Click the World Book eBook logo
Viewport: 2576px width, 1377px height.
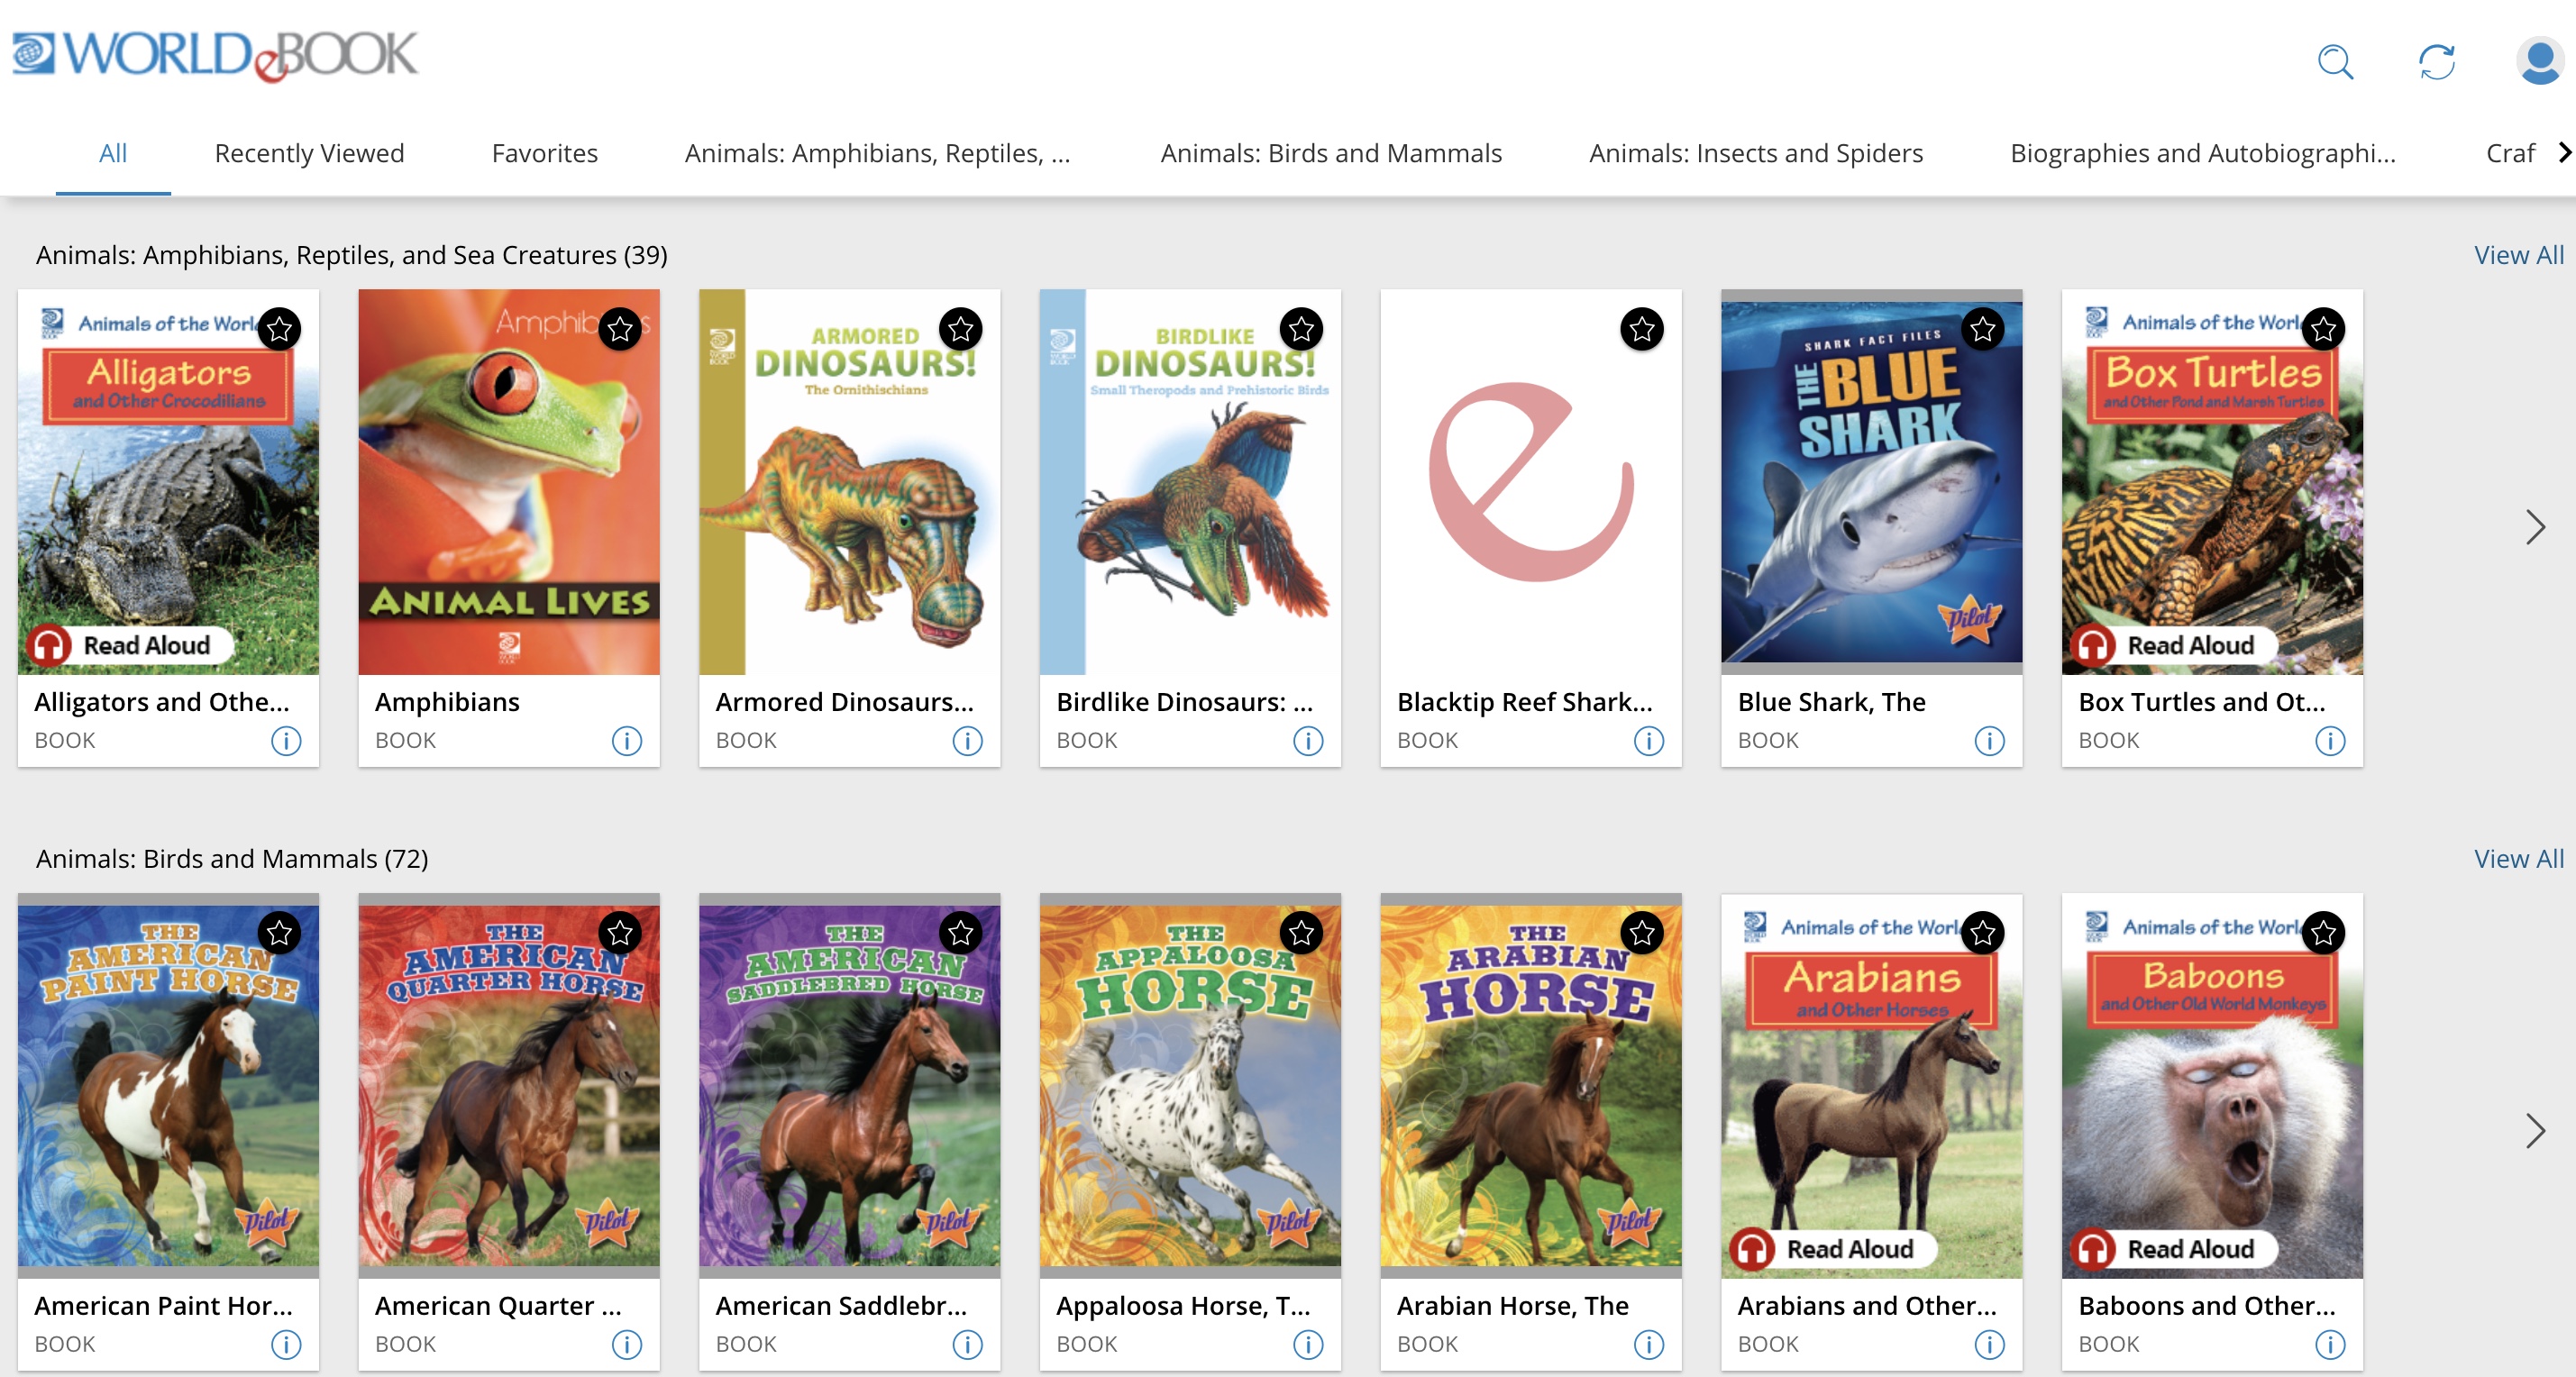215,56
